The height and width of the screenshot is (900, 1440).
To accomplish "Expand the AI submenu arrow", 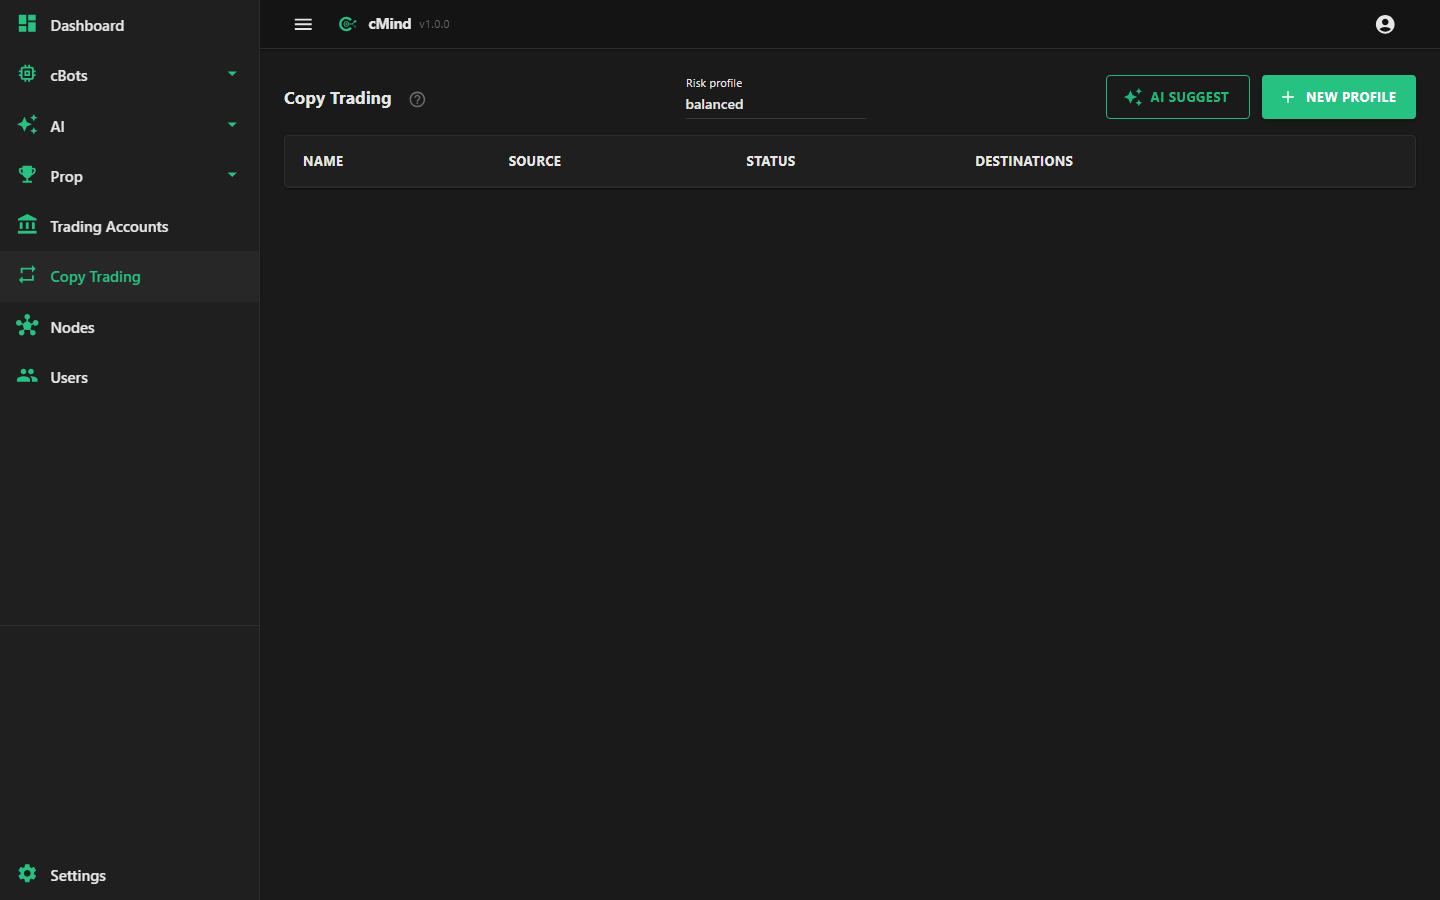I will (232, 125).
